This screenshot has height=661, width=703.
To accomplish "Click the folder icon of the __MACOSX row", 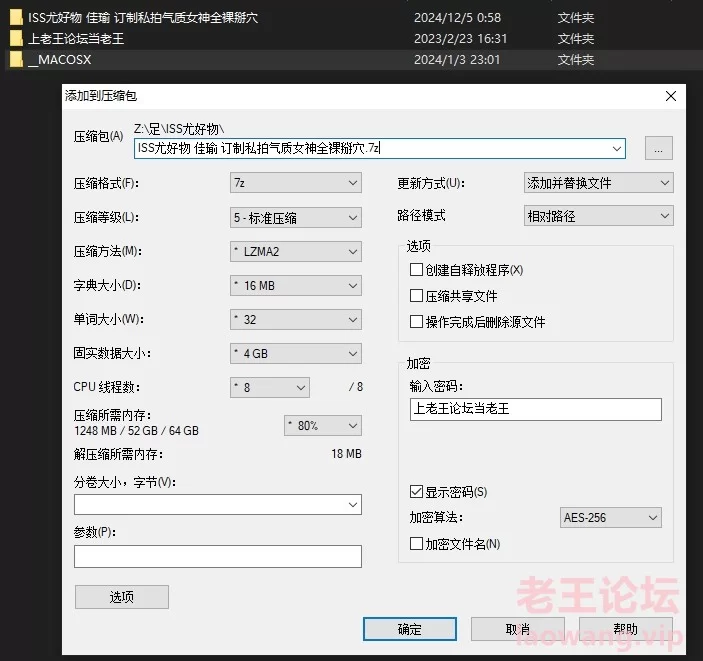I will coord(16,59).
